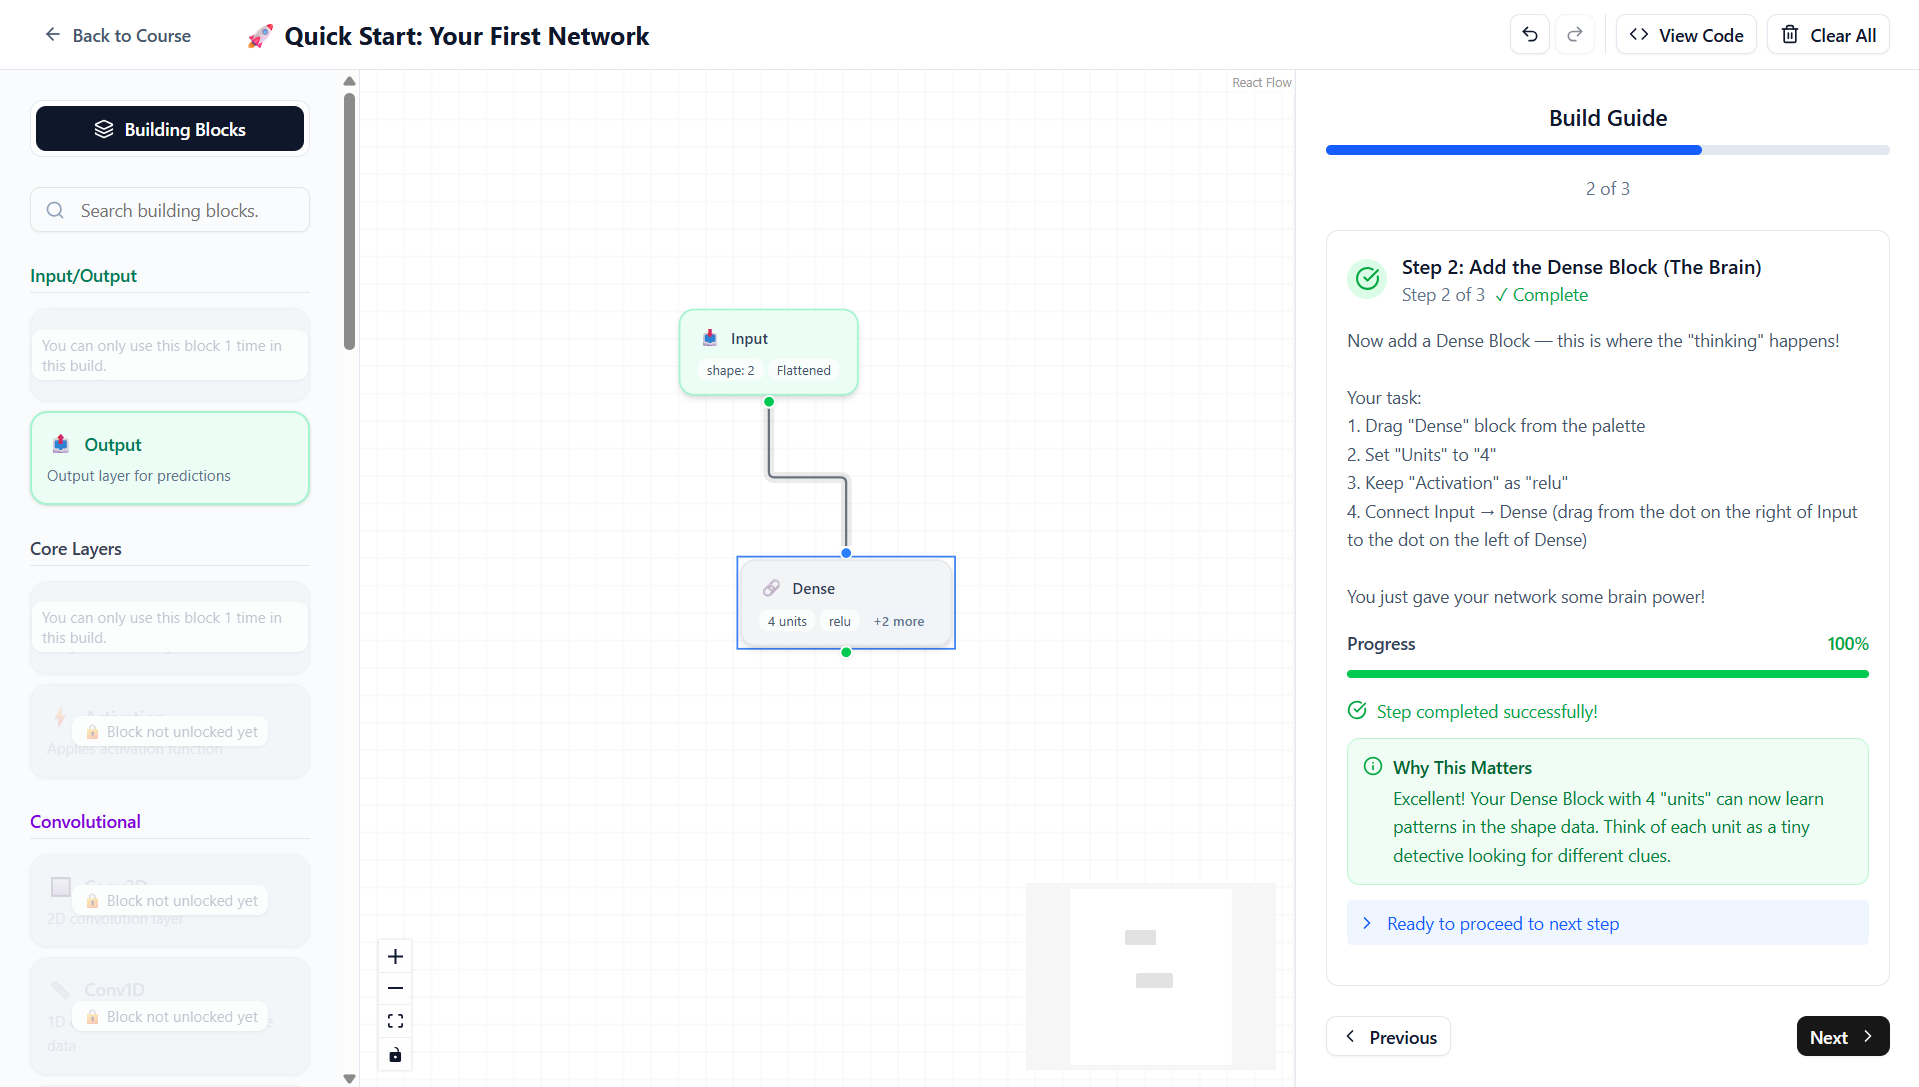
Task: Zoom out of the canvas
Action: [395, 988]
